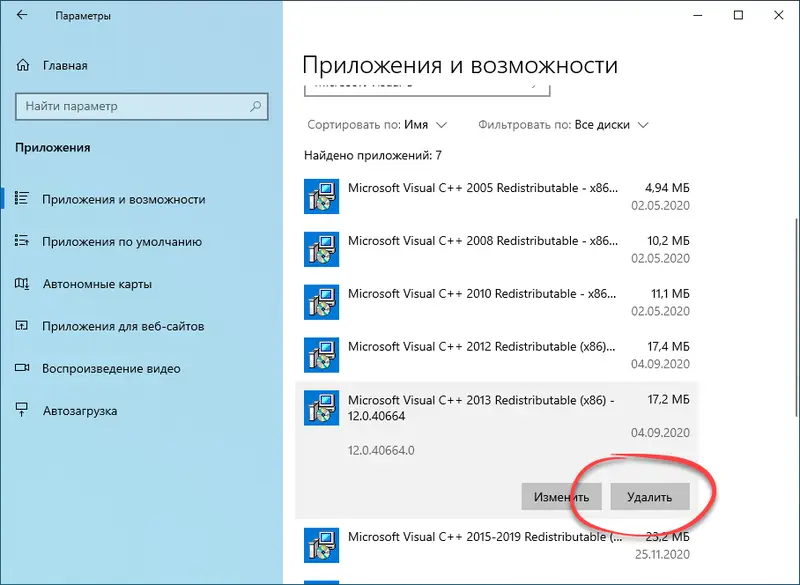Click the Приложения sidebar heading

click(x=53, y=147)
